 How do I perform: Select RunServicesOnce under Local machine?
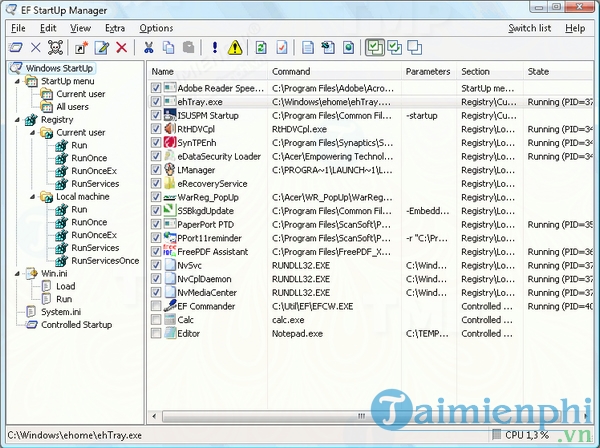click(103, 260)
